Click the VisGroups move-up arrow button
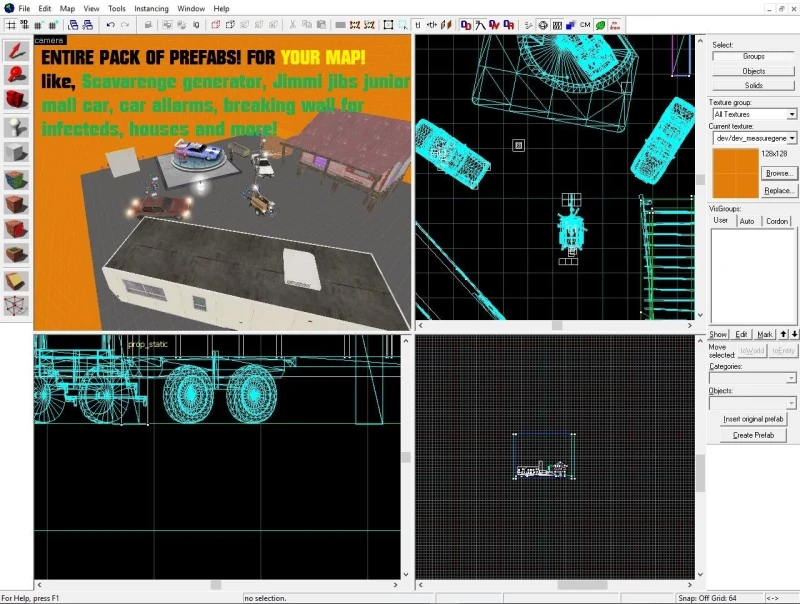 point(783,334)
